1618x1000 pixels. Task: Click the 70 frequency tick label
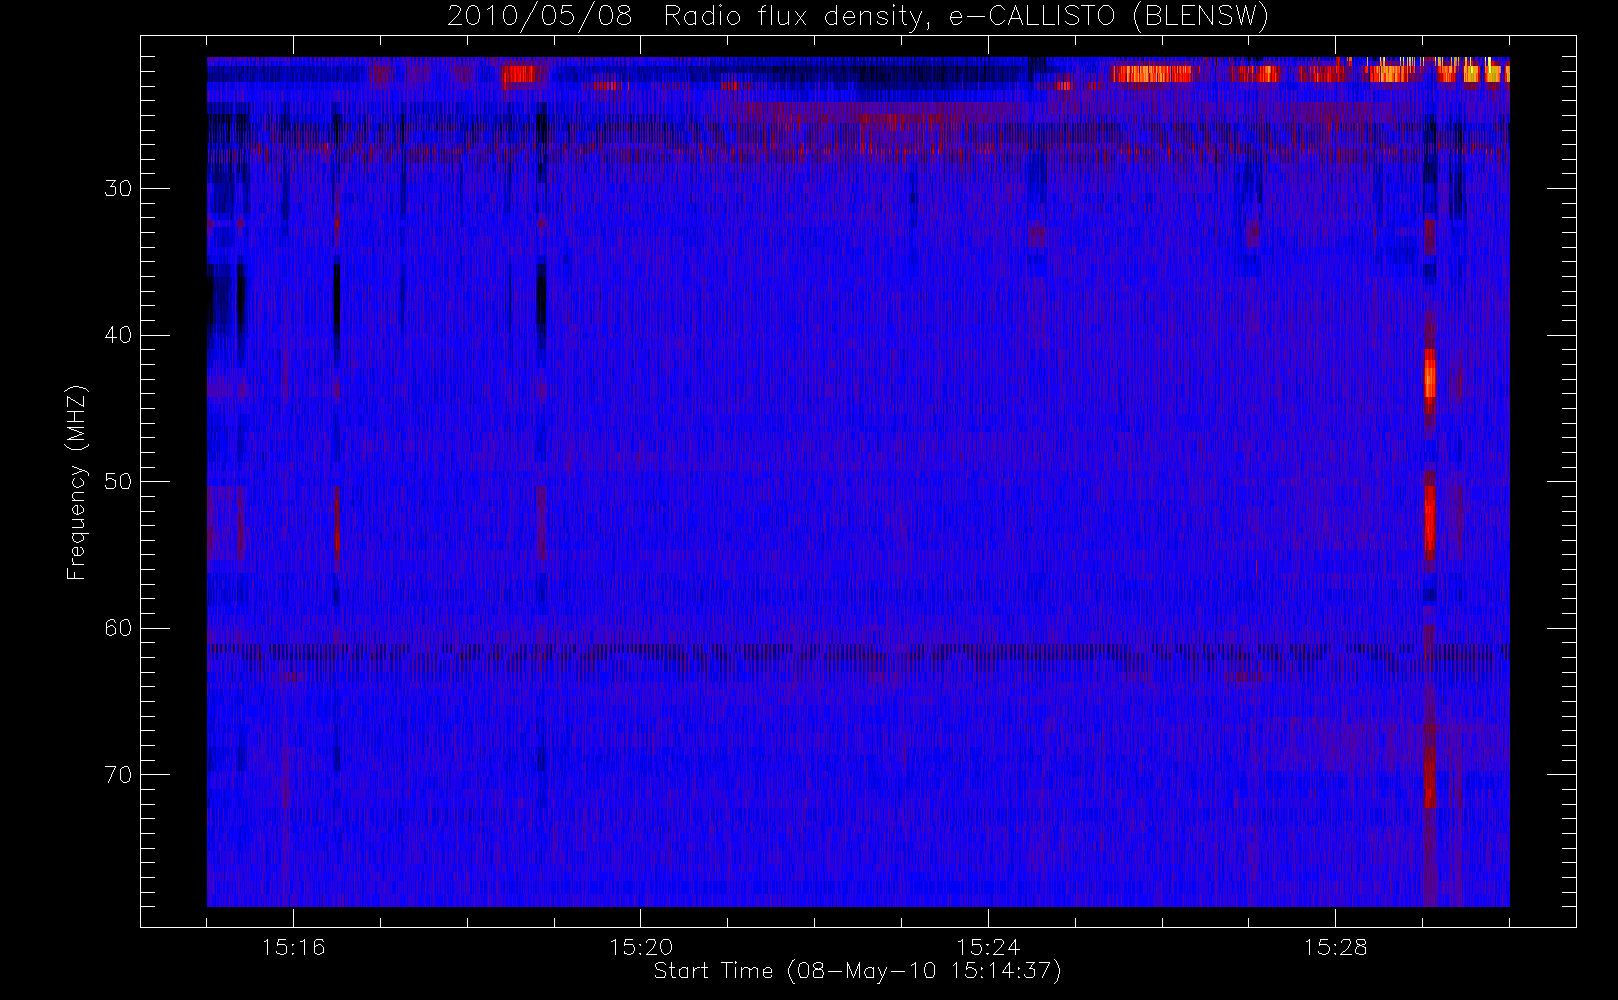point(118,774)
